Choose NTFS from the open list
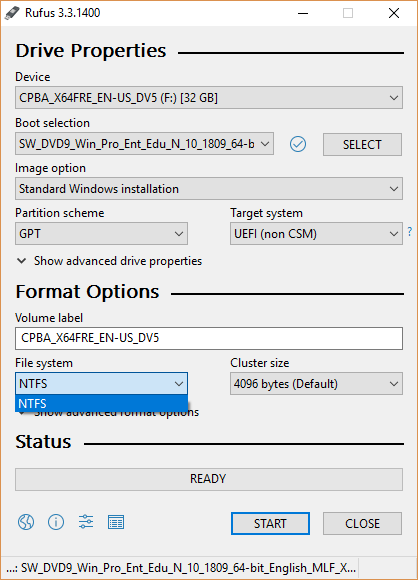This screenshot has height=580, width=418. pos(101,403)
